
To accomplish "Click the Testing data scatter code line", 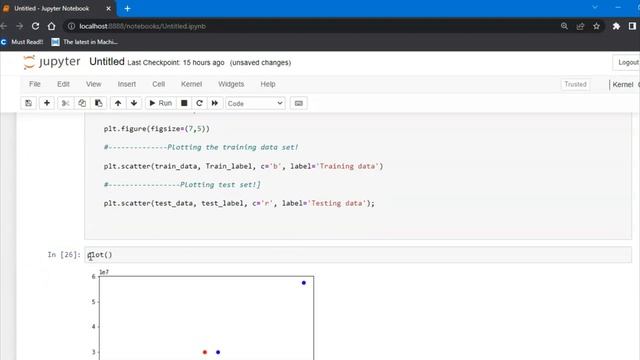I will [239, 203].
